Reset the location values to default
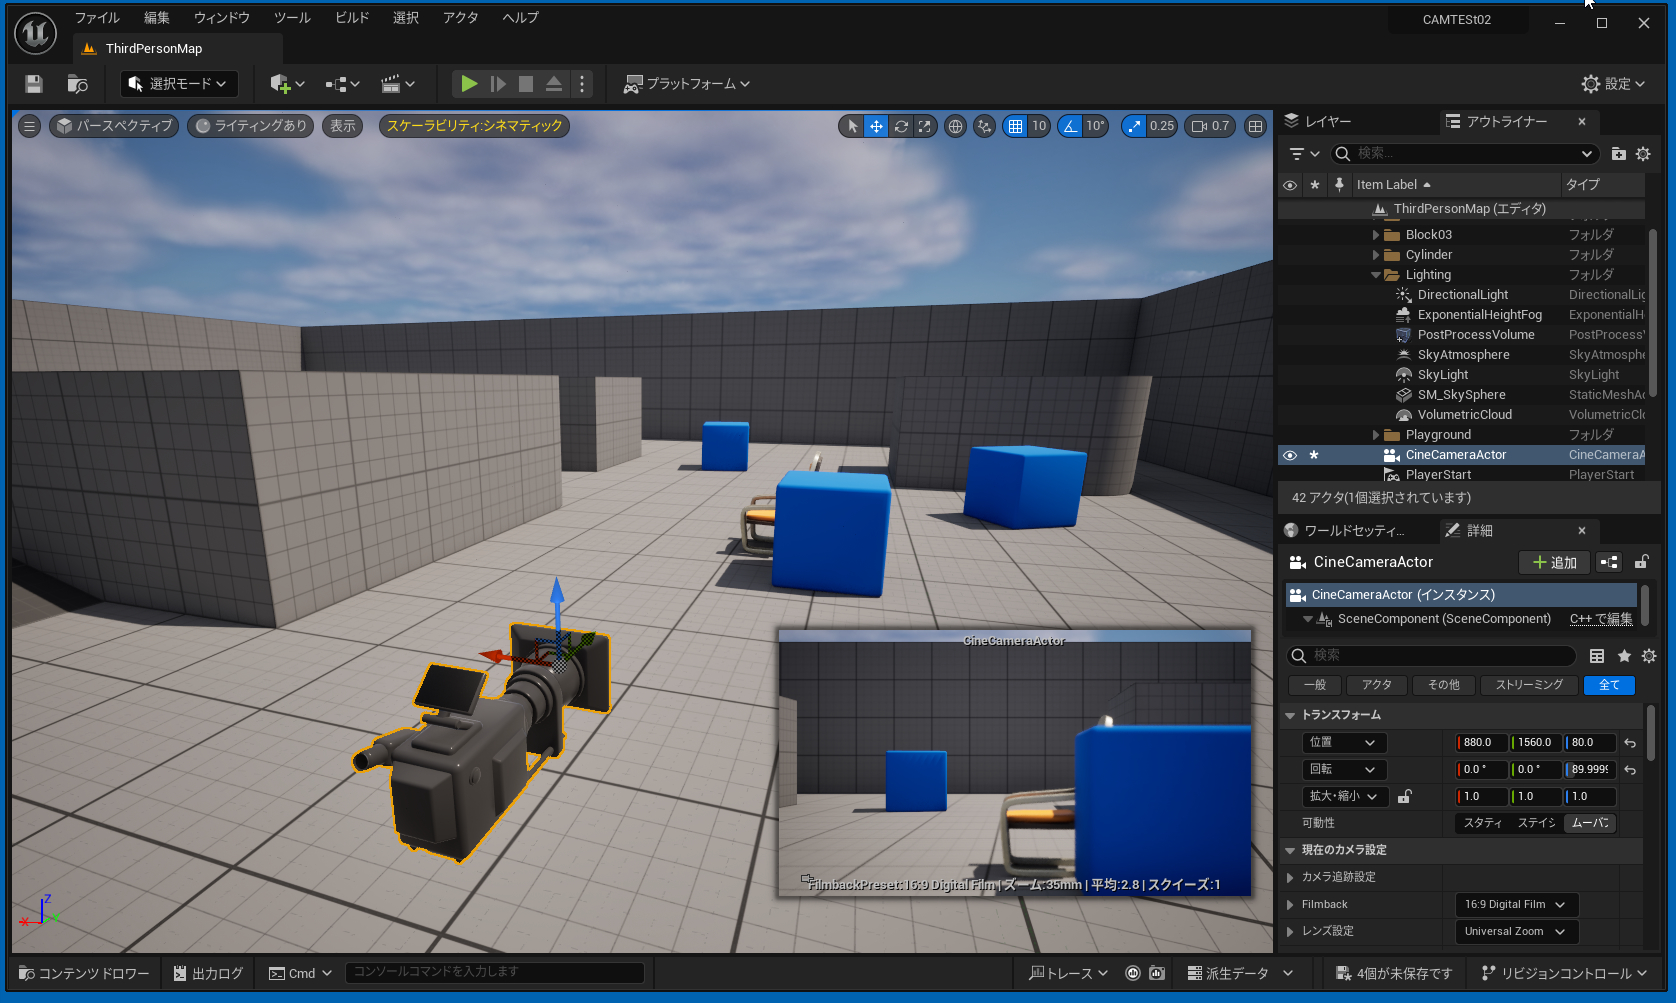The image size is (1676, 1003). [x=1630, y=743]
